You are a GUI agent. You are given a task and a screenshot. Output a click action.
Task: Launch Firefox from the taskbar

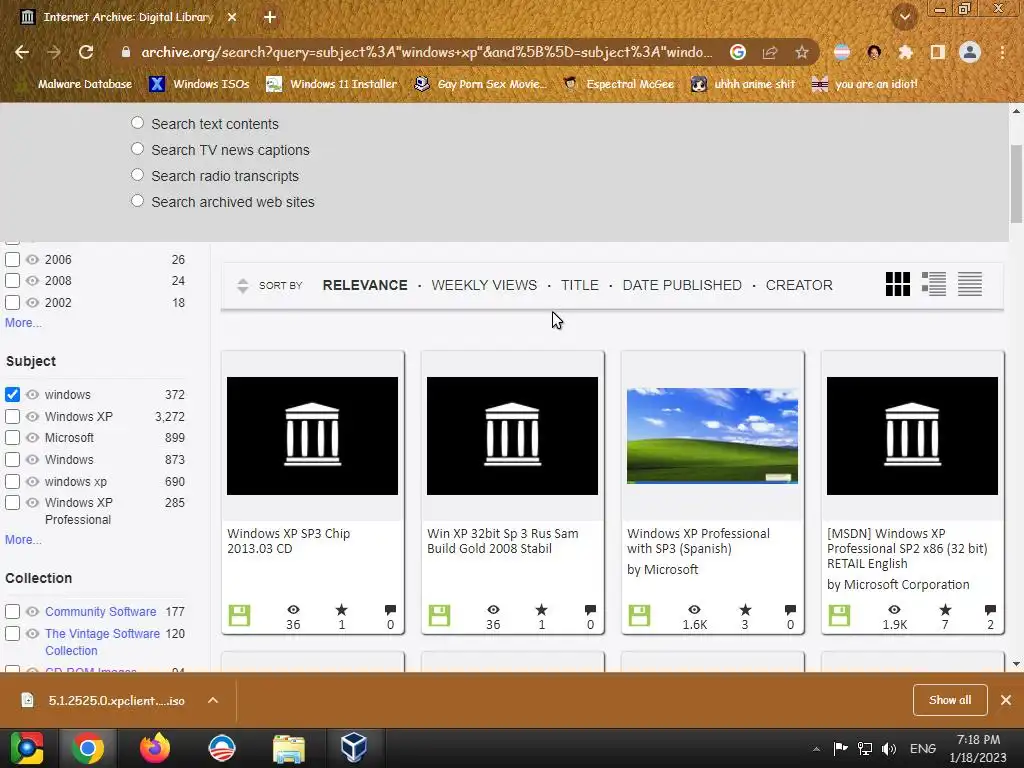(155, 748)
